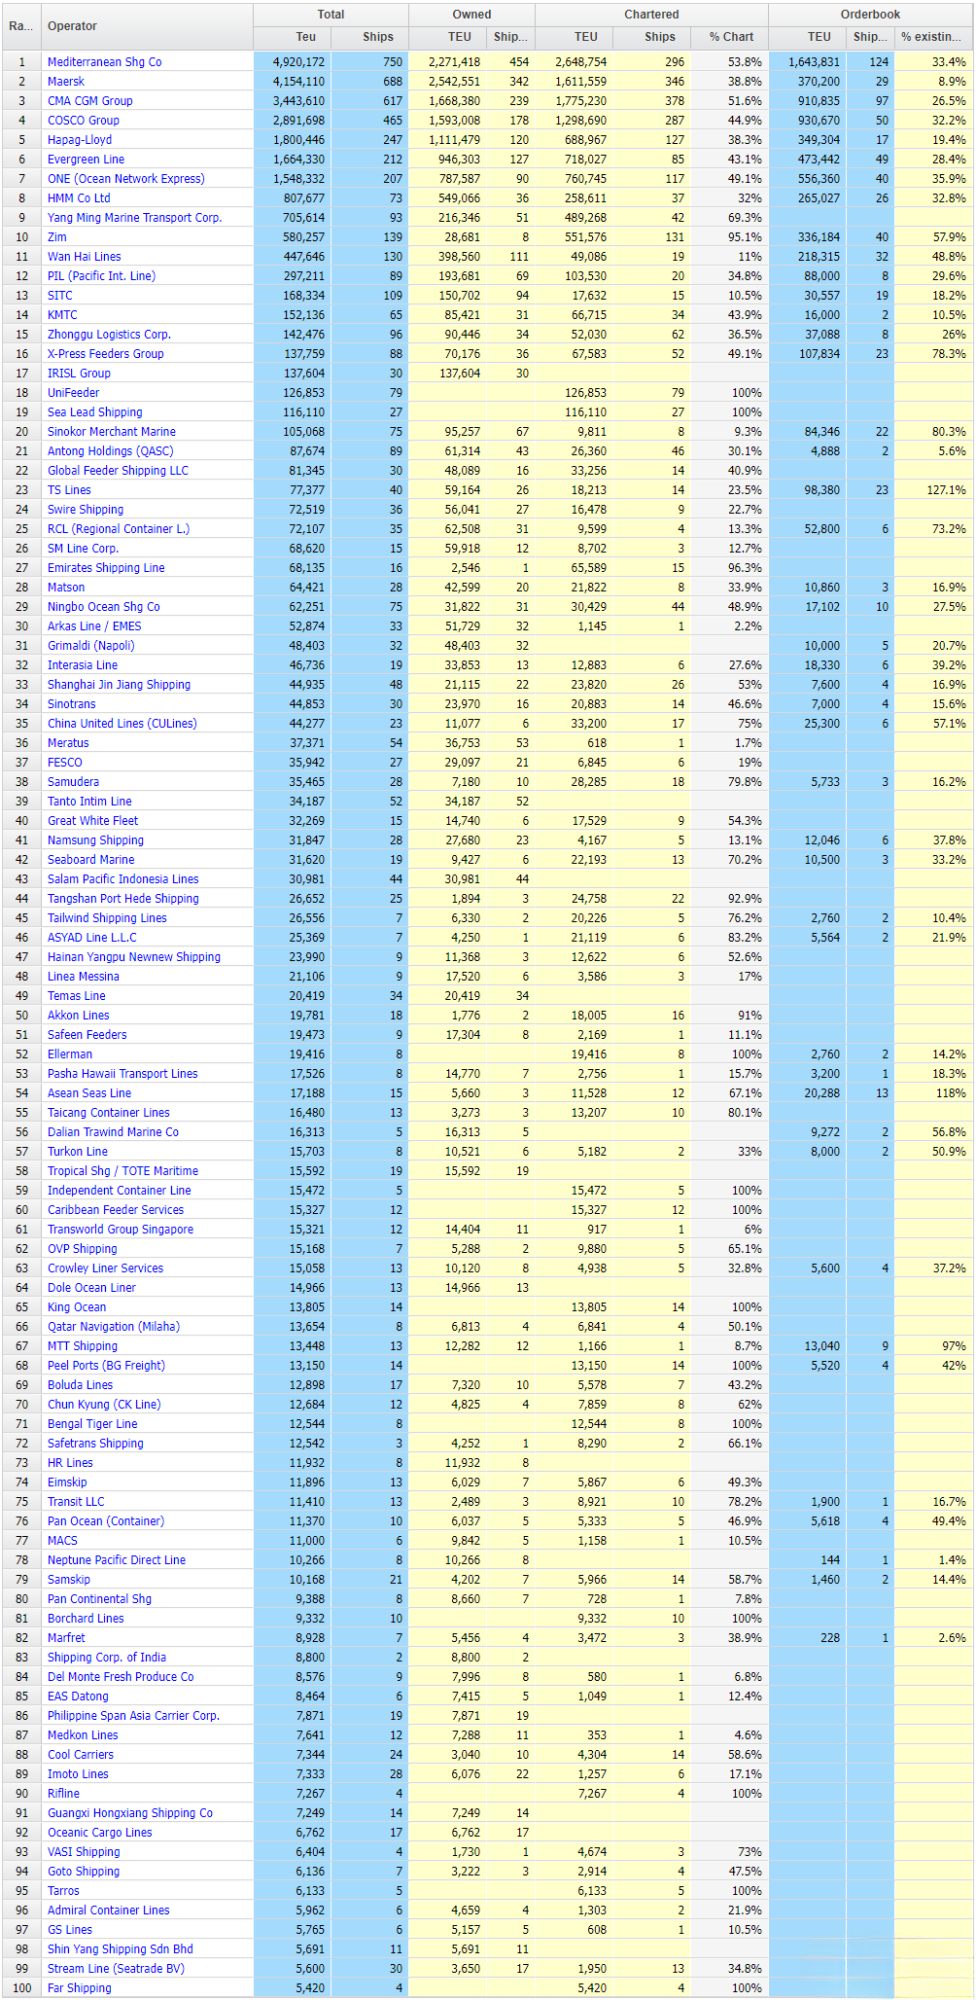The image size is (976, 2000).
Task: Click the Zim operator link
Action: [57, 238]
